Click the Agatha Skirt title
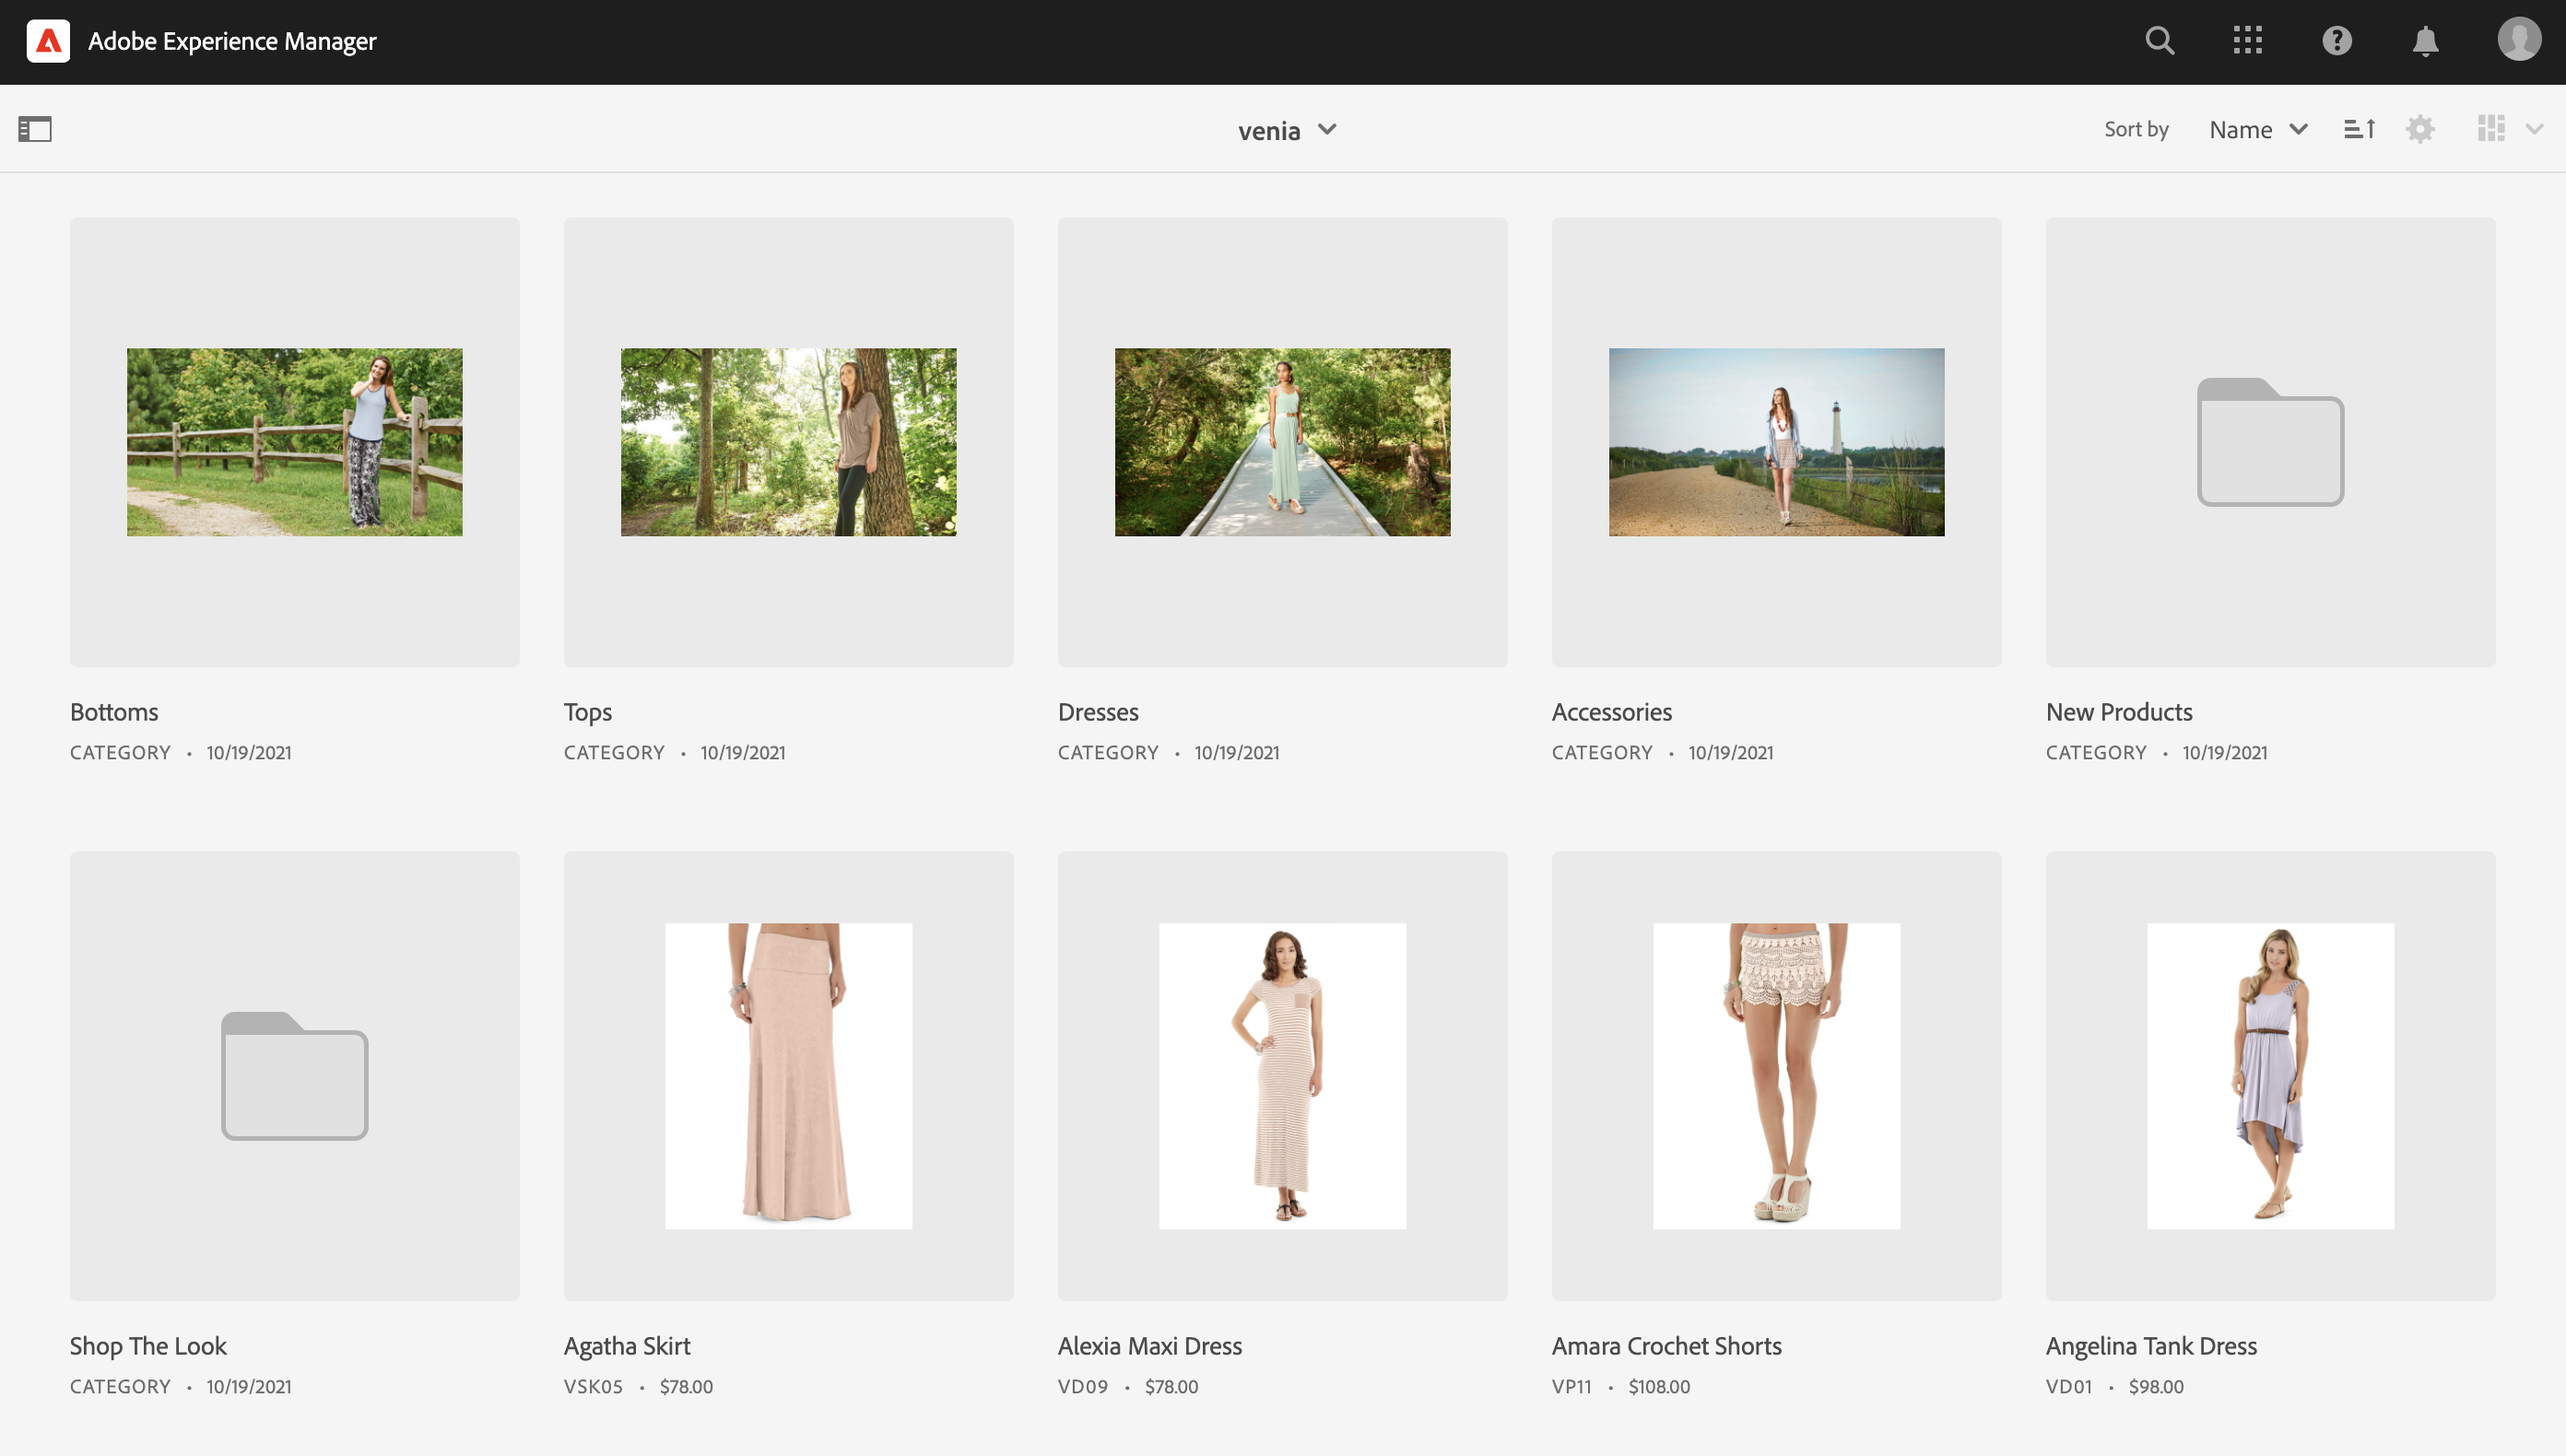 tap(627, 1346)
